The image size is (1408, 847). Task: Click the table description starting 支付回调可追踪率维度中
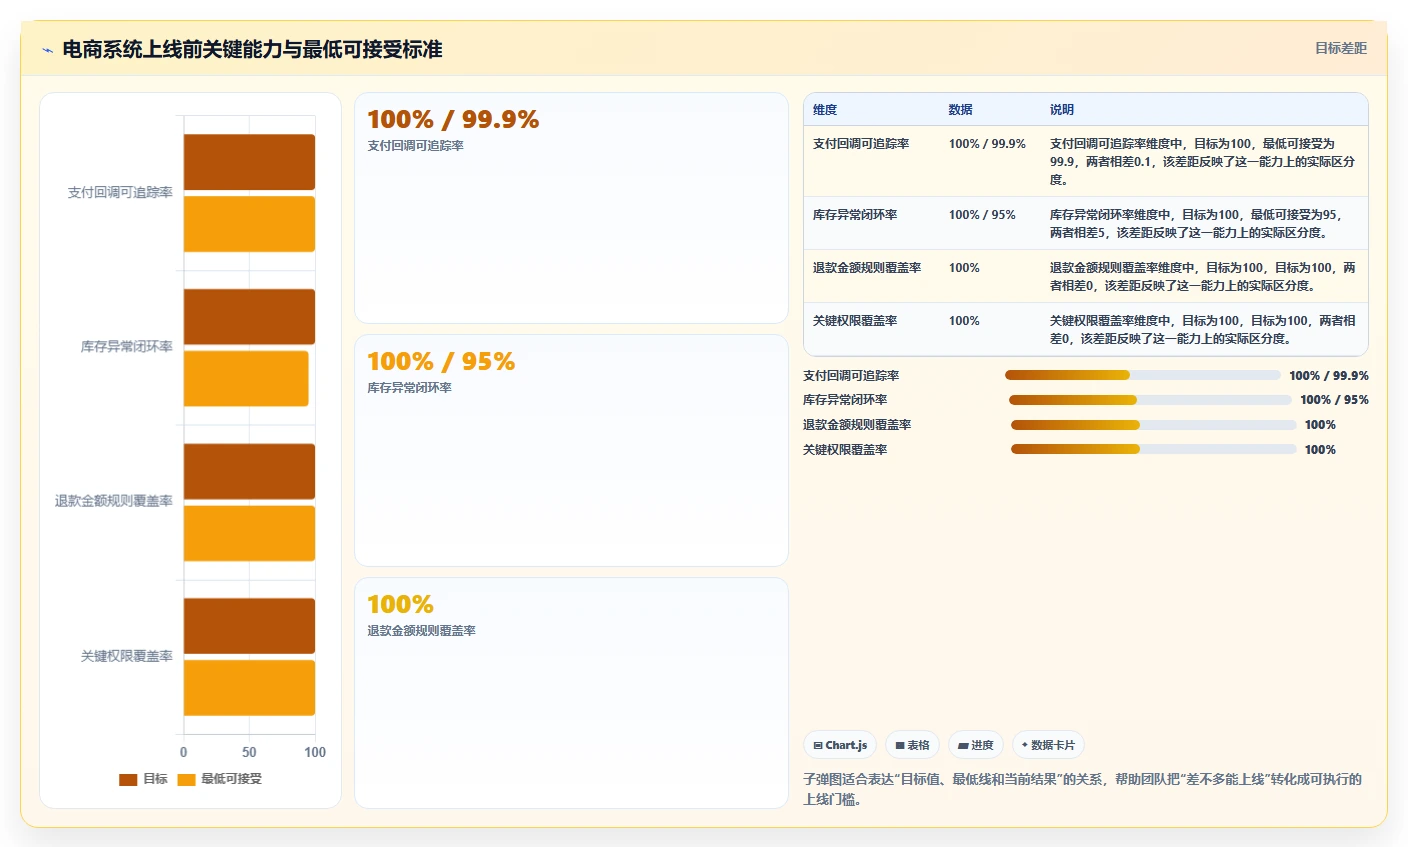[1202, 162]
